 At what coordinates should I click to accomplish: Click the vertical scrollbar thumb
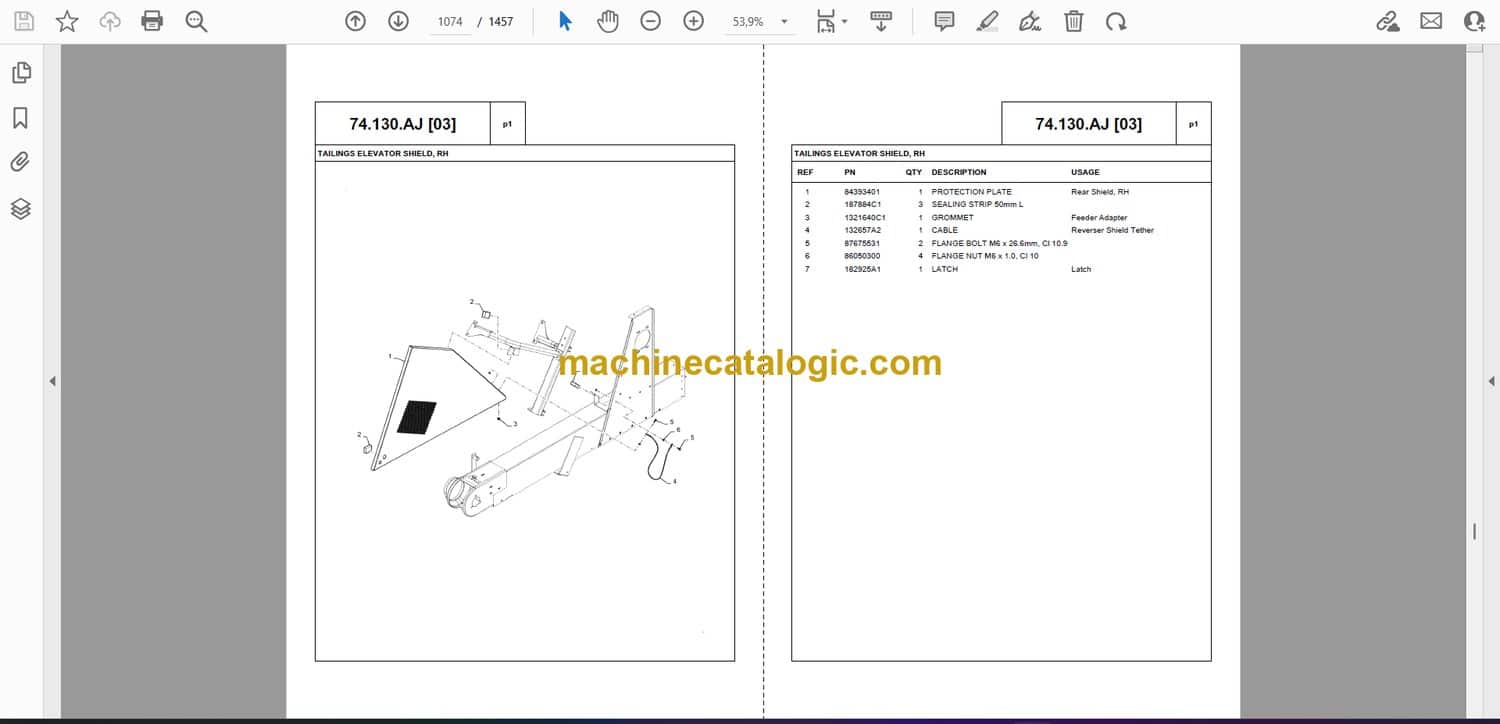coord(1474,532)
